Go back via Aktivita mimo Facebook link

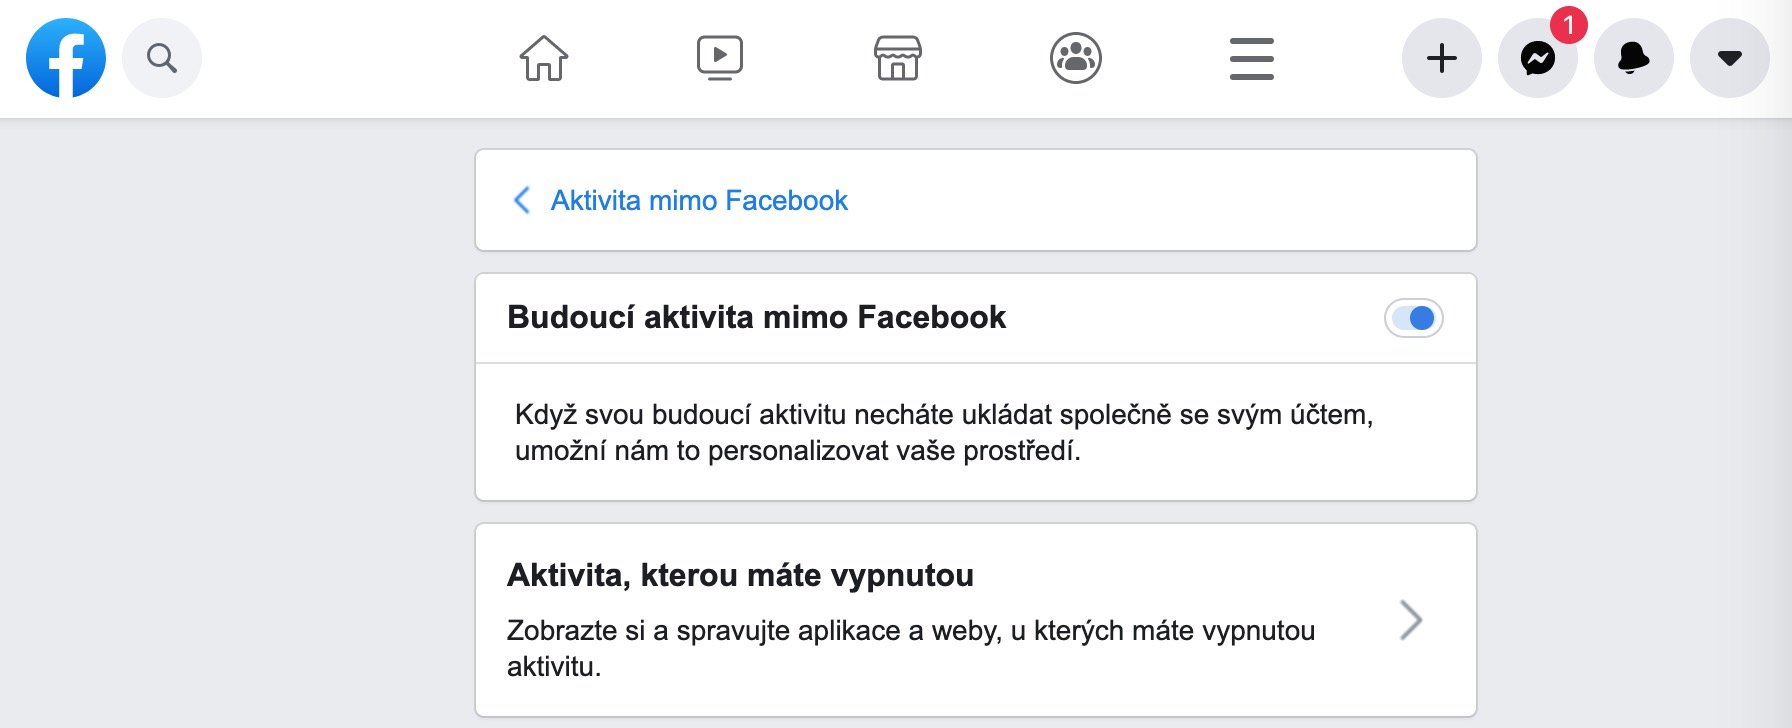699,200
